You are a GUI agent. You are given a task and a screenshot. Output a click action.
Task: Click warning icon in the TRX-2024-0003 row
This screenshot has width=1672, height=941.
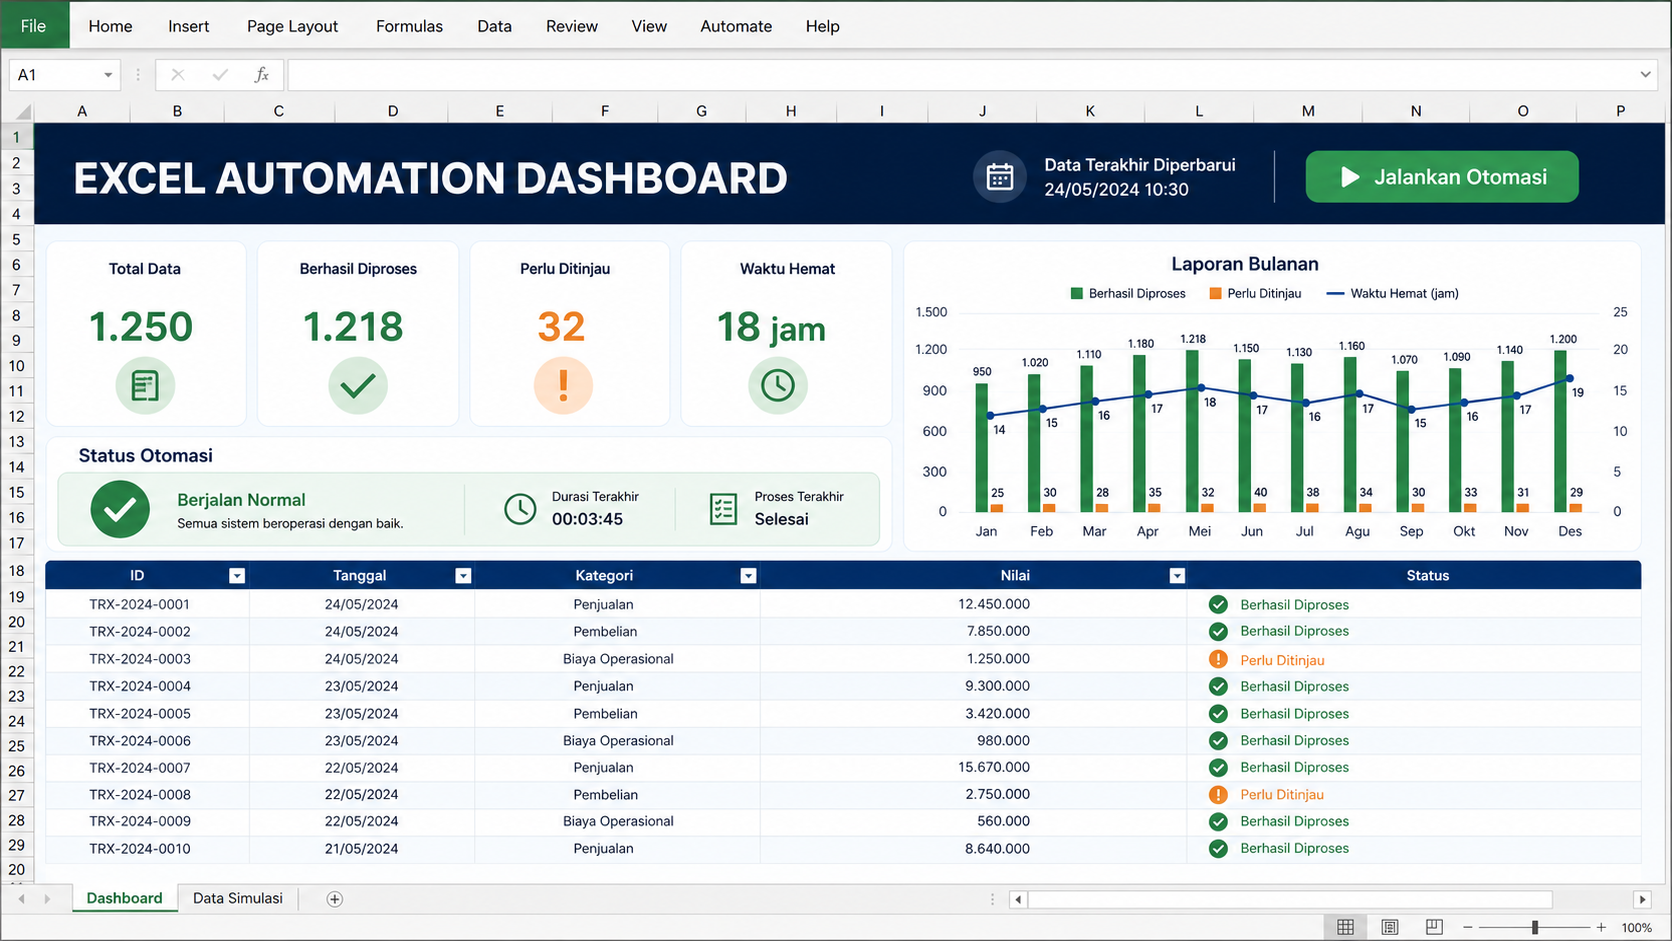click(x=1218, y=659)
